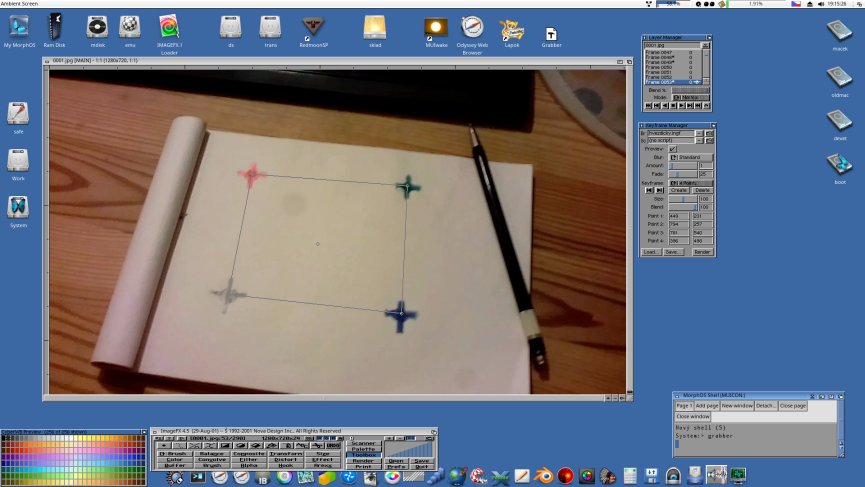Open the oldmac drive icon
865x487 pixels.
(839, 78)
